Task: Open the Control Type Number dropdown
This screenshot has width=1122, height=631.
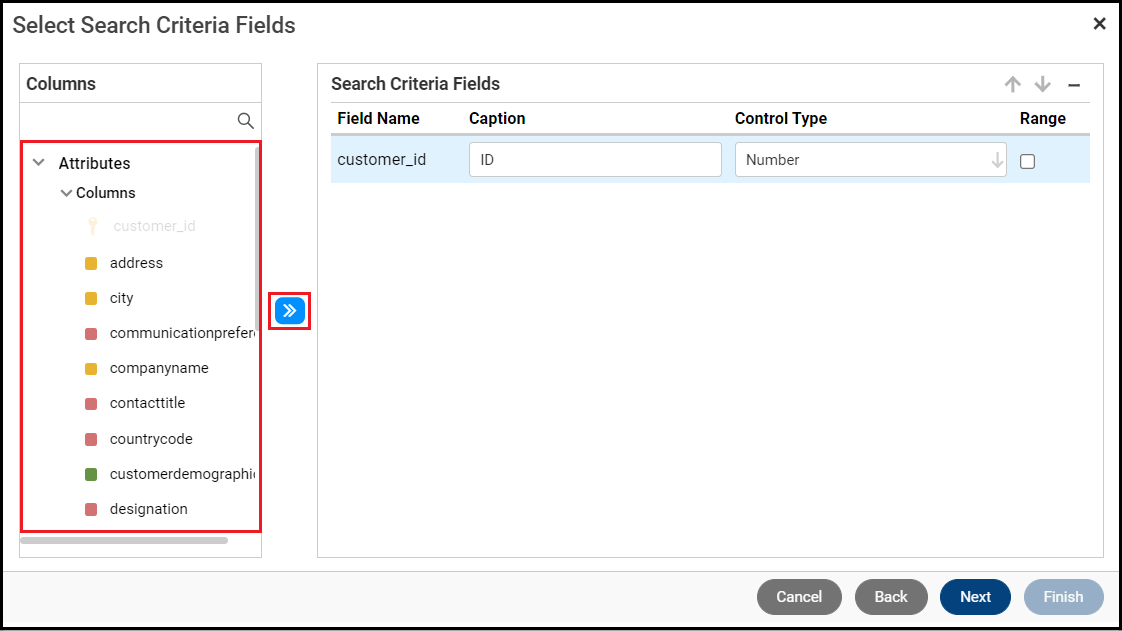Action: pyautogui.click(x=870, y=160)
